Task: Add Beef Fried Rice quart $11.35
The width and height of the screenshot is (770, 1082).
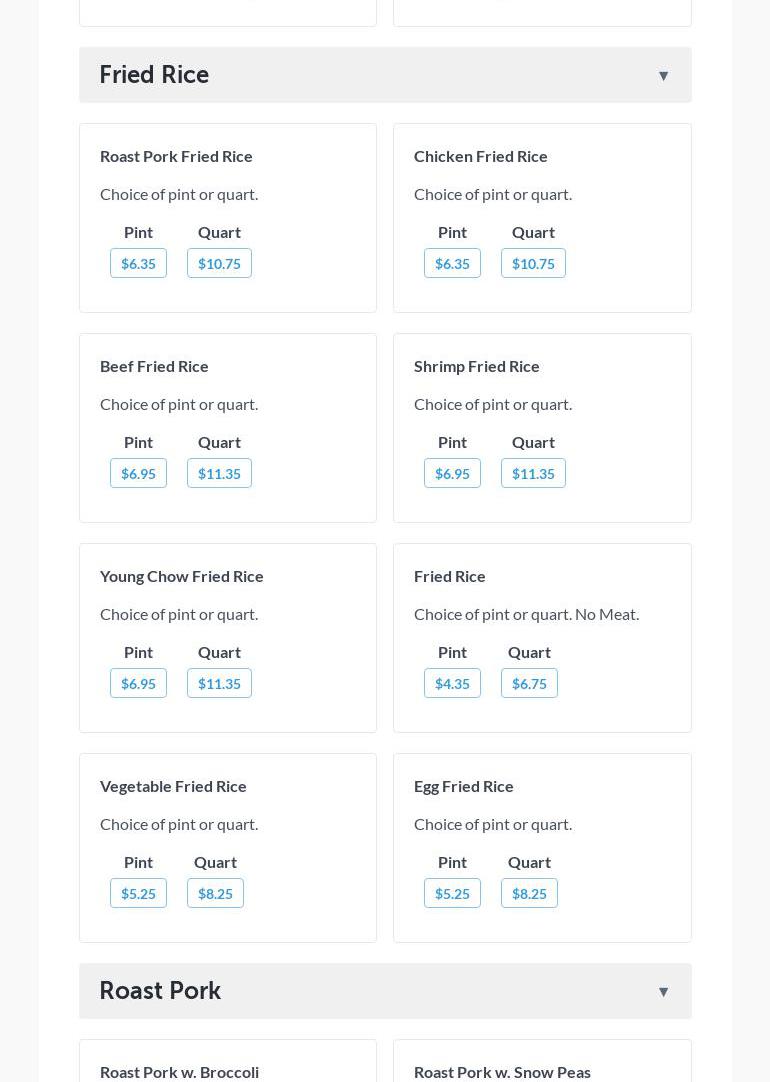Action: click(219, 474)
